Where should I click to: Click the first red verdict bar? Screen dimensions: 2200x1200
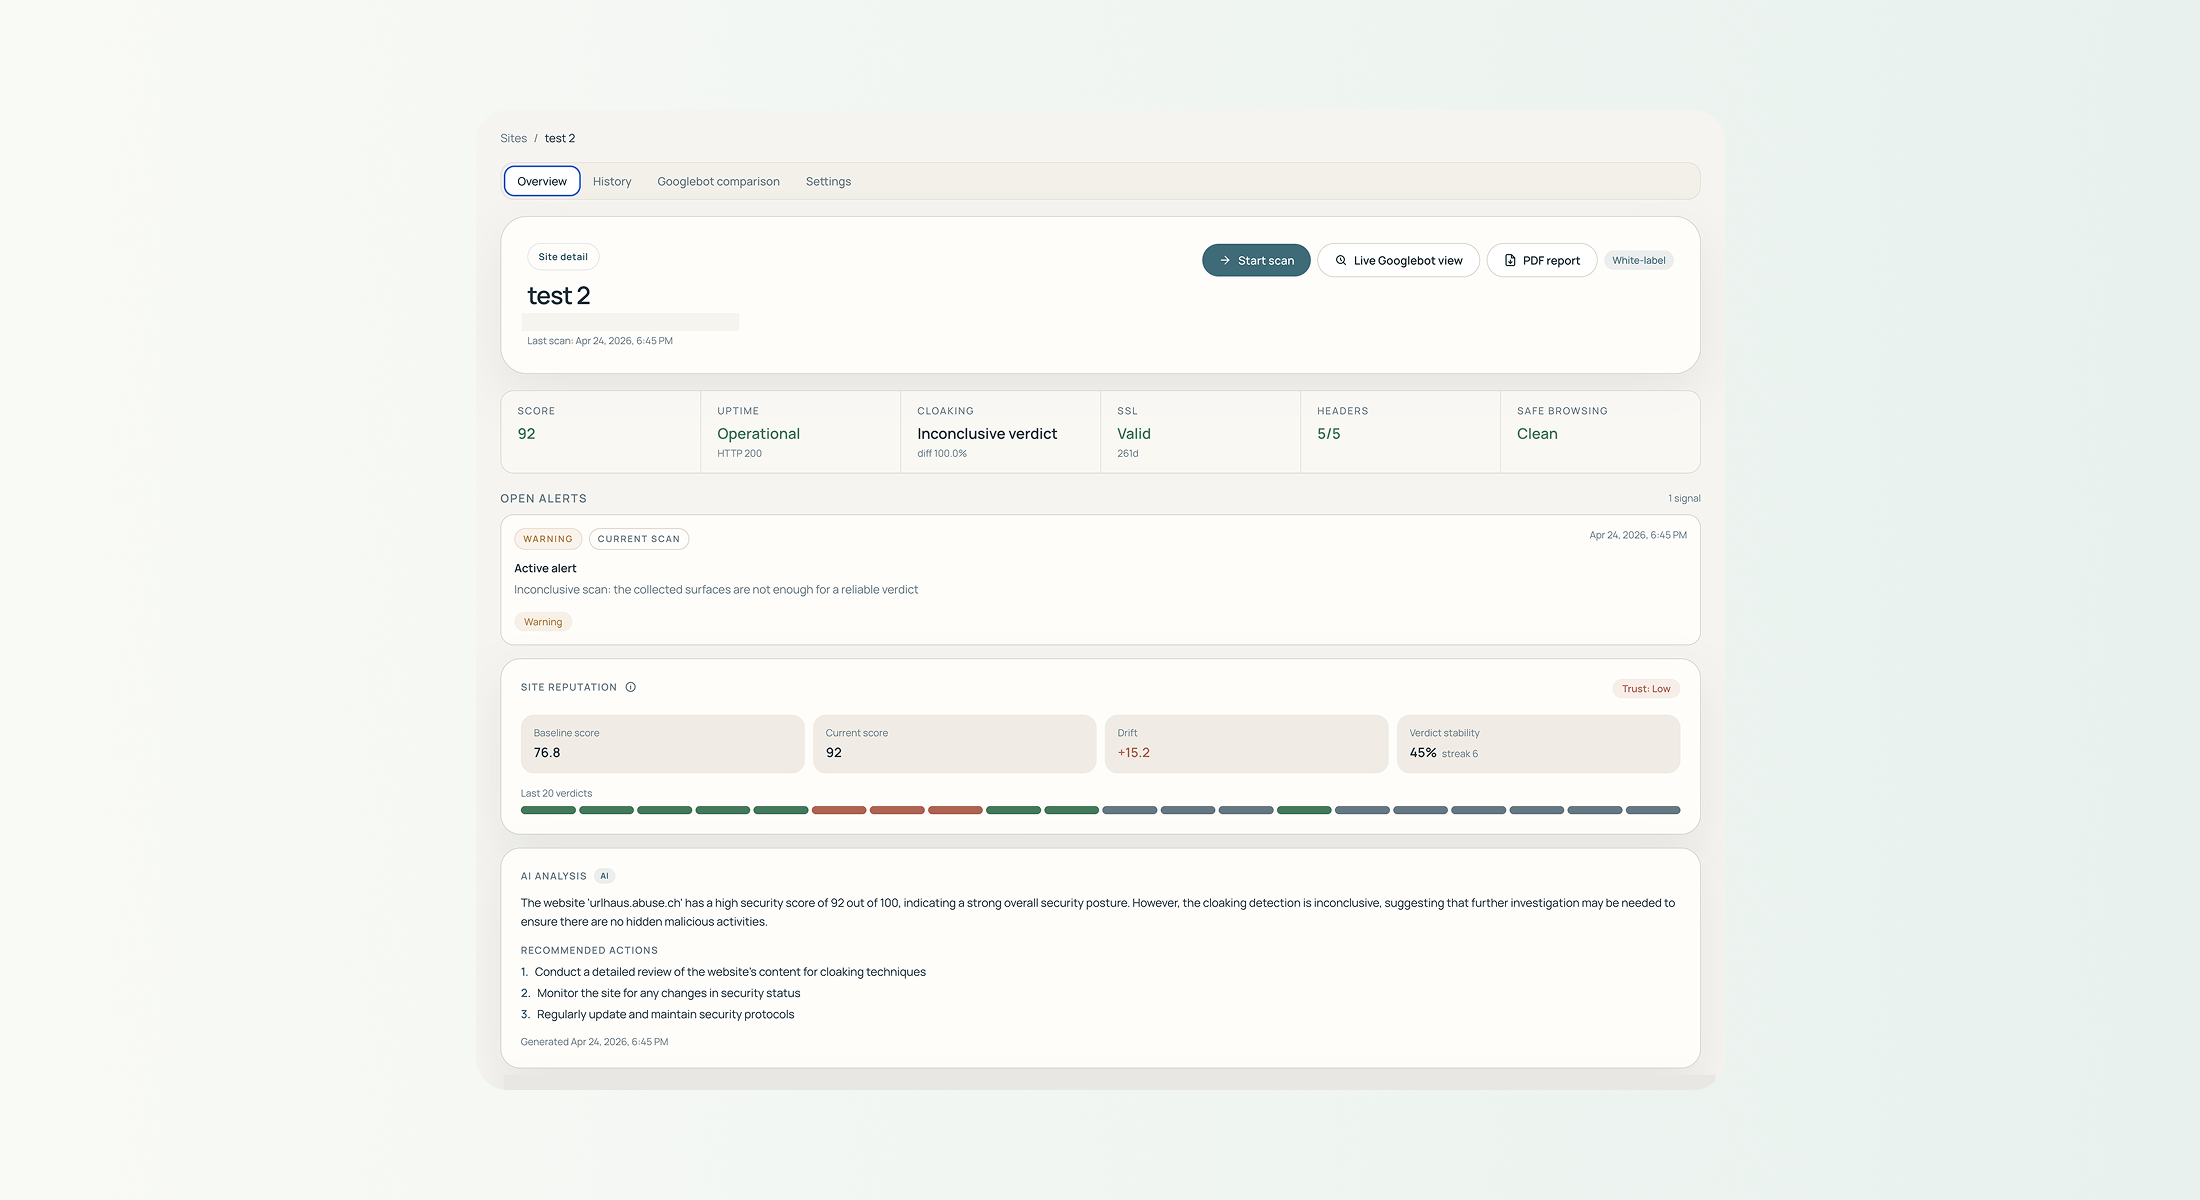838,810
